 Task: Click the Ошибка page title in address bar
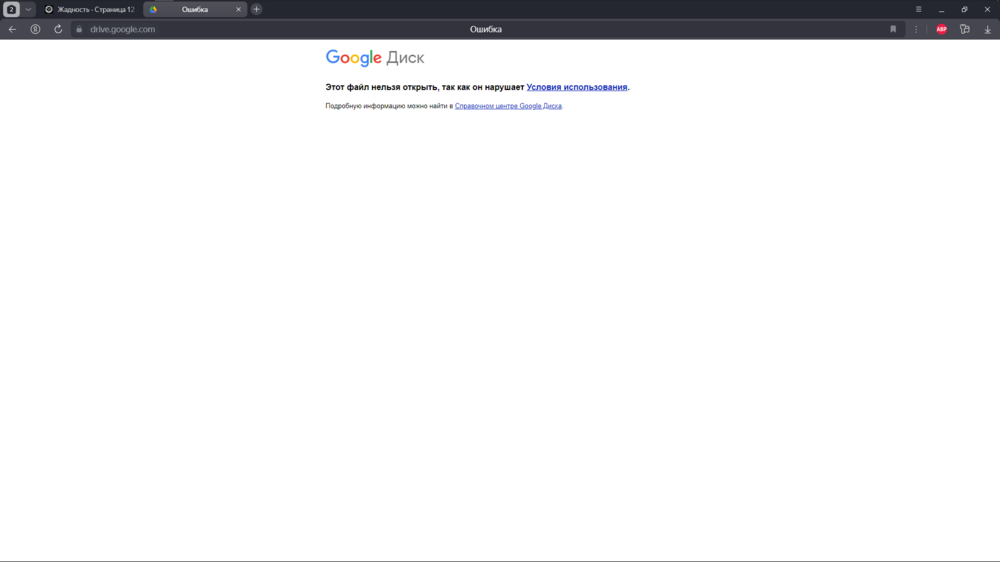(486, 29)
